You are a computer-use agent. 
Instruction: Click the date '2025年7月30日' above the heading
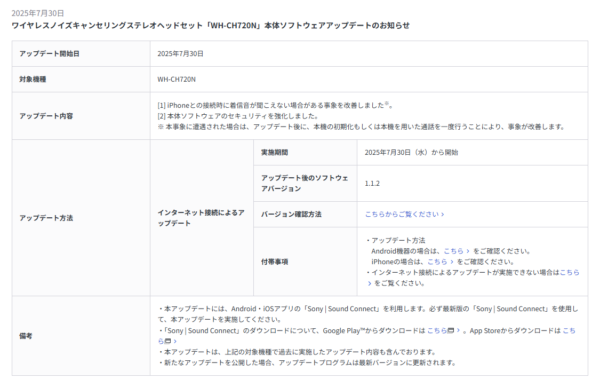(38, 13)
